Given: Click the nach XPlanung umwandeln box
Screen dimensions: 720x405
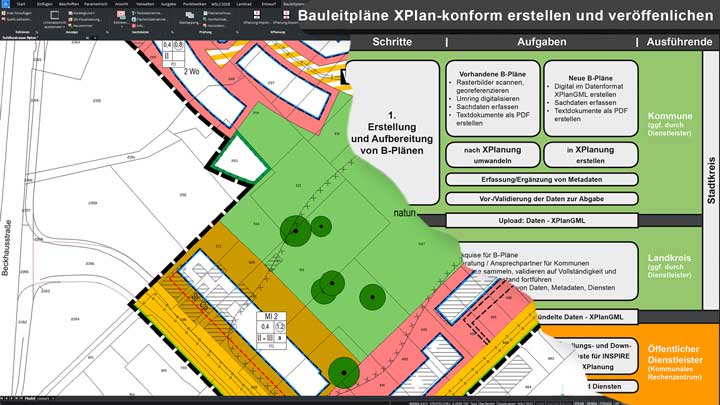Looking at the screenshot, I should point(493,155).
